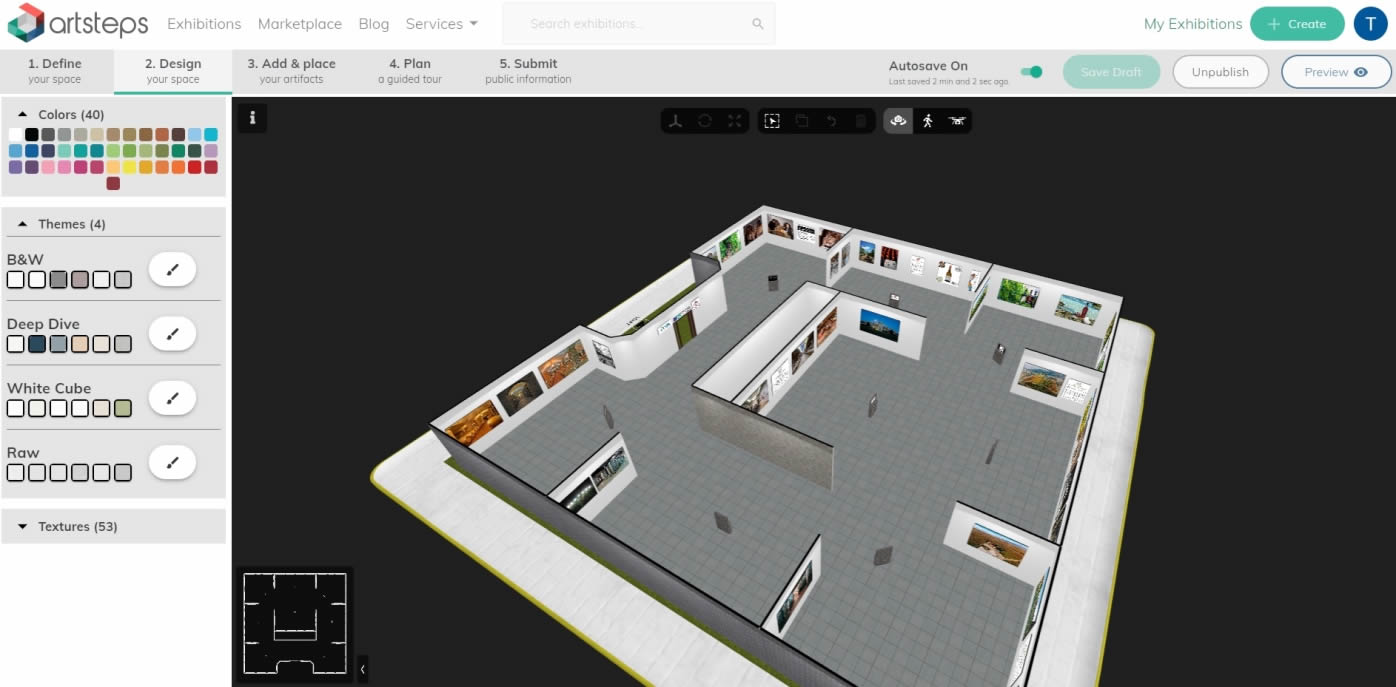Apply the White Cube theme brush

pyautogui.click(x=172, y=398)
